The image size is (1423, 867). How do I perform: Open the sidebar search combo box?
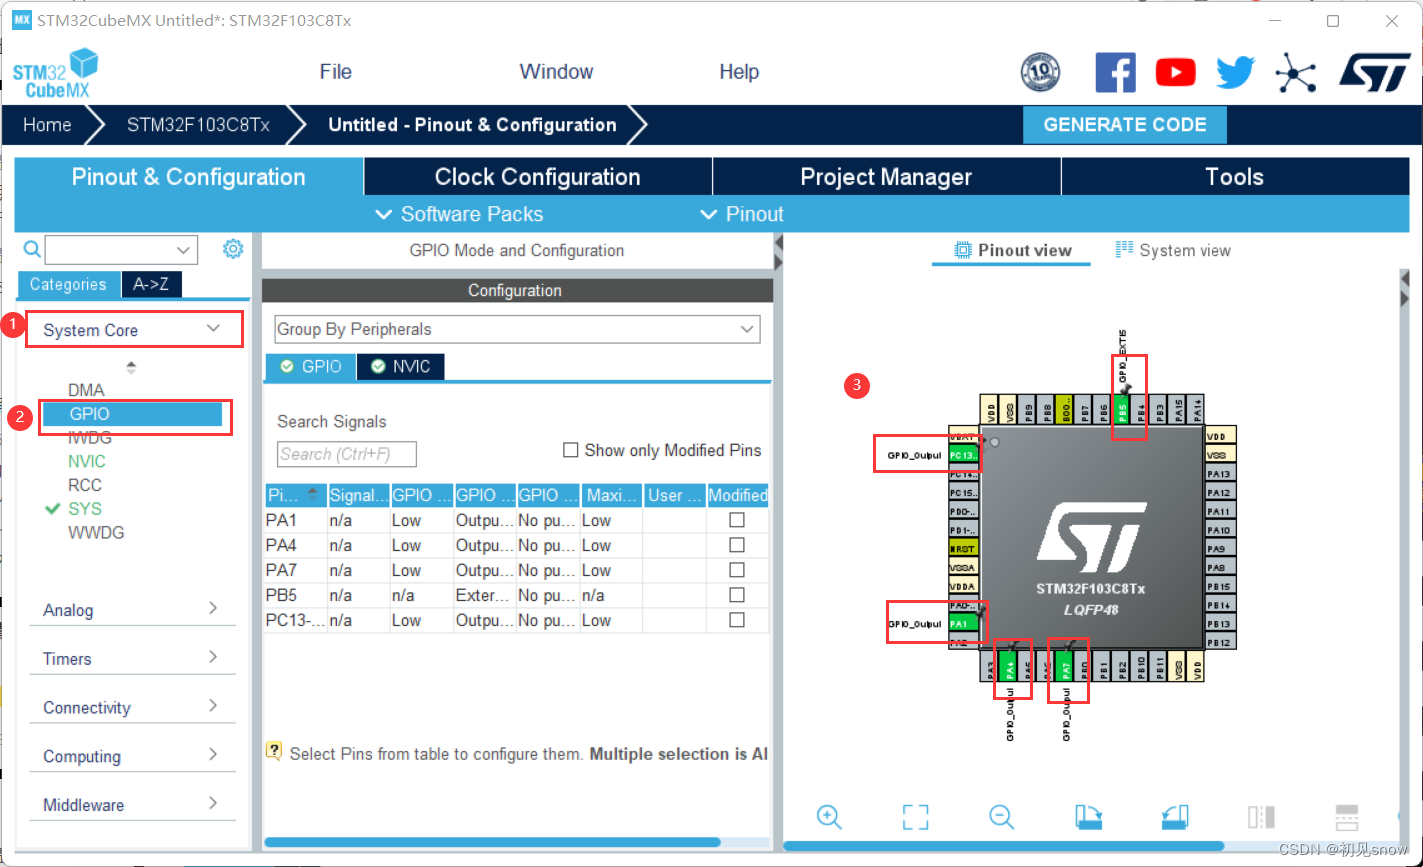click(x=121, y=250)
